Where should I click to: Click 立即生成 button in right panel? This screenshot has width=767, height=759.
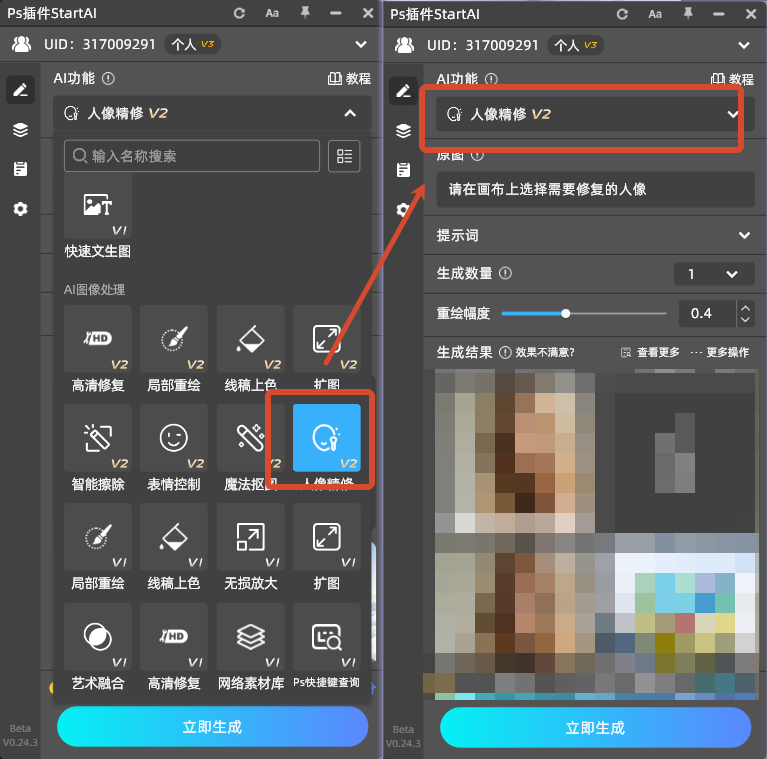coord(595,727)
